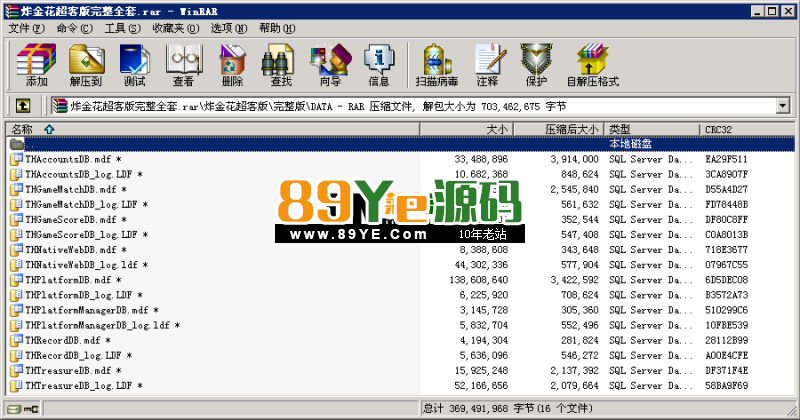This screenshot has width=800, height=420.
Task: Click the status bar total 369,491,968
Action: pos(479,409)
